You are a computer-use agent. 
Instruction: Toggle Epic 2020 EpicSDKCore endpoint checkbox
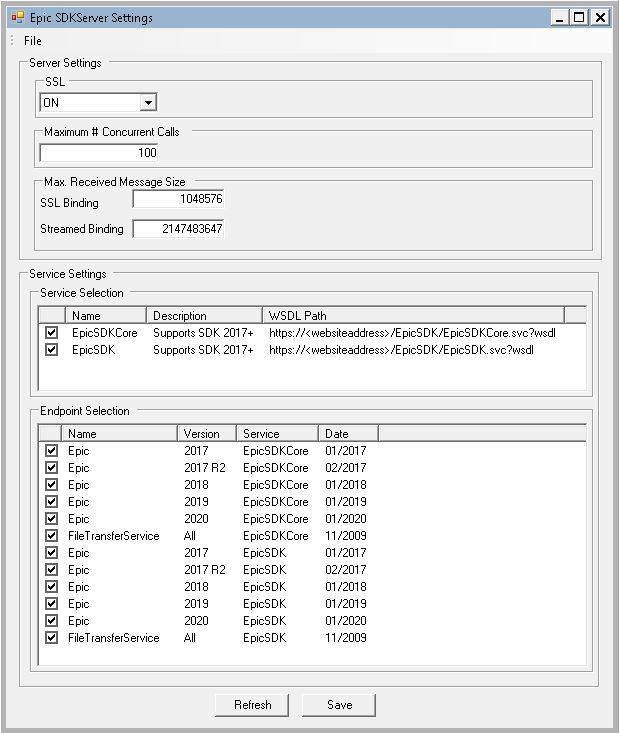pyautogui.click(x=51, y=518)
